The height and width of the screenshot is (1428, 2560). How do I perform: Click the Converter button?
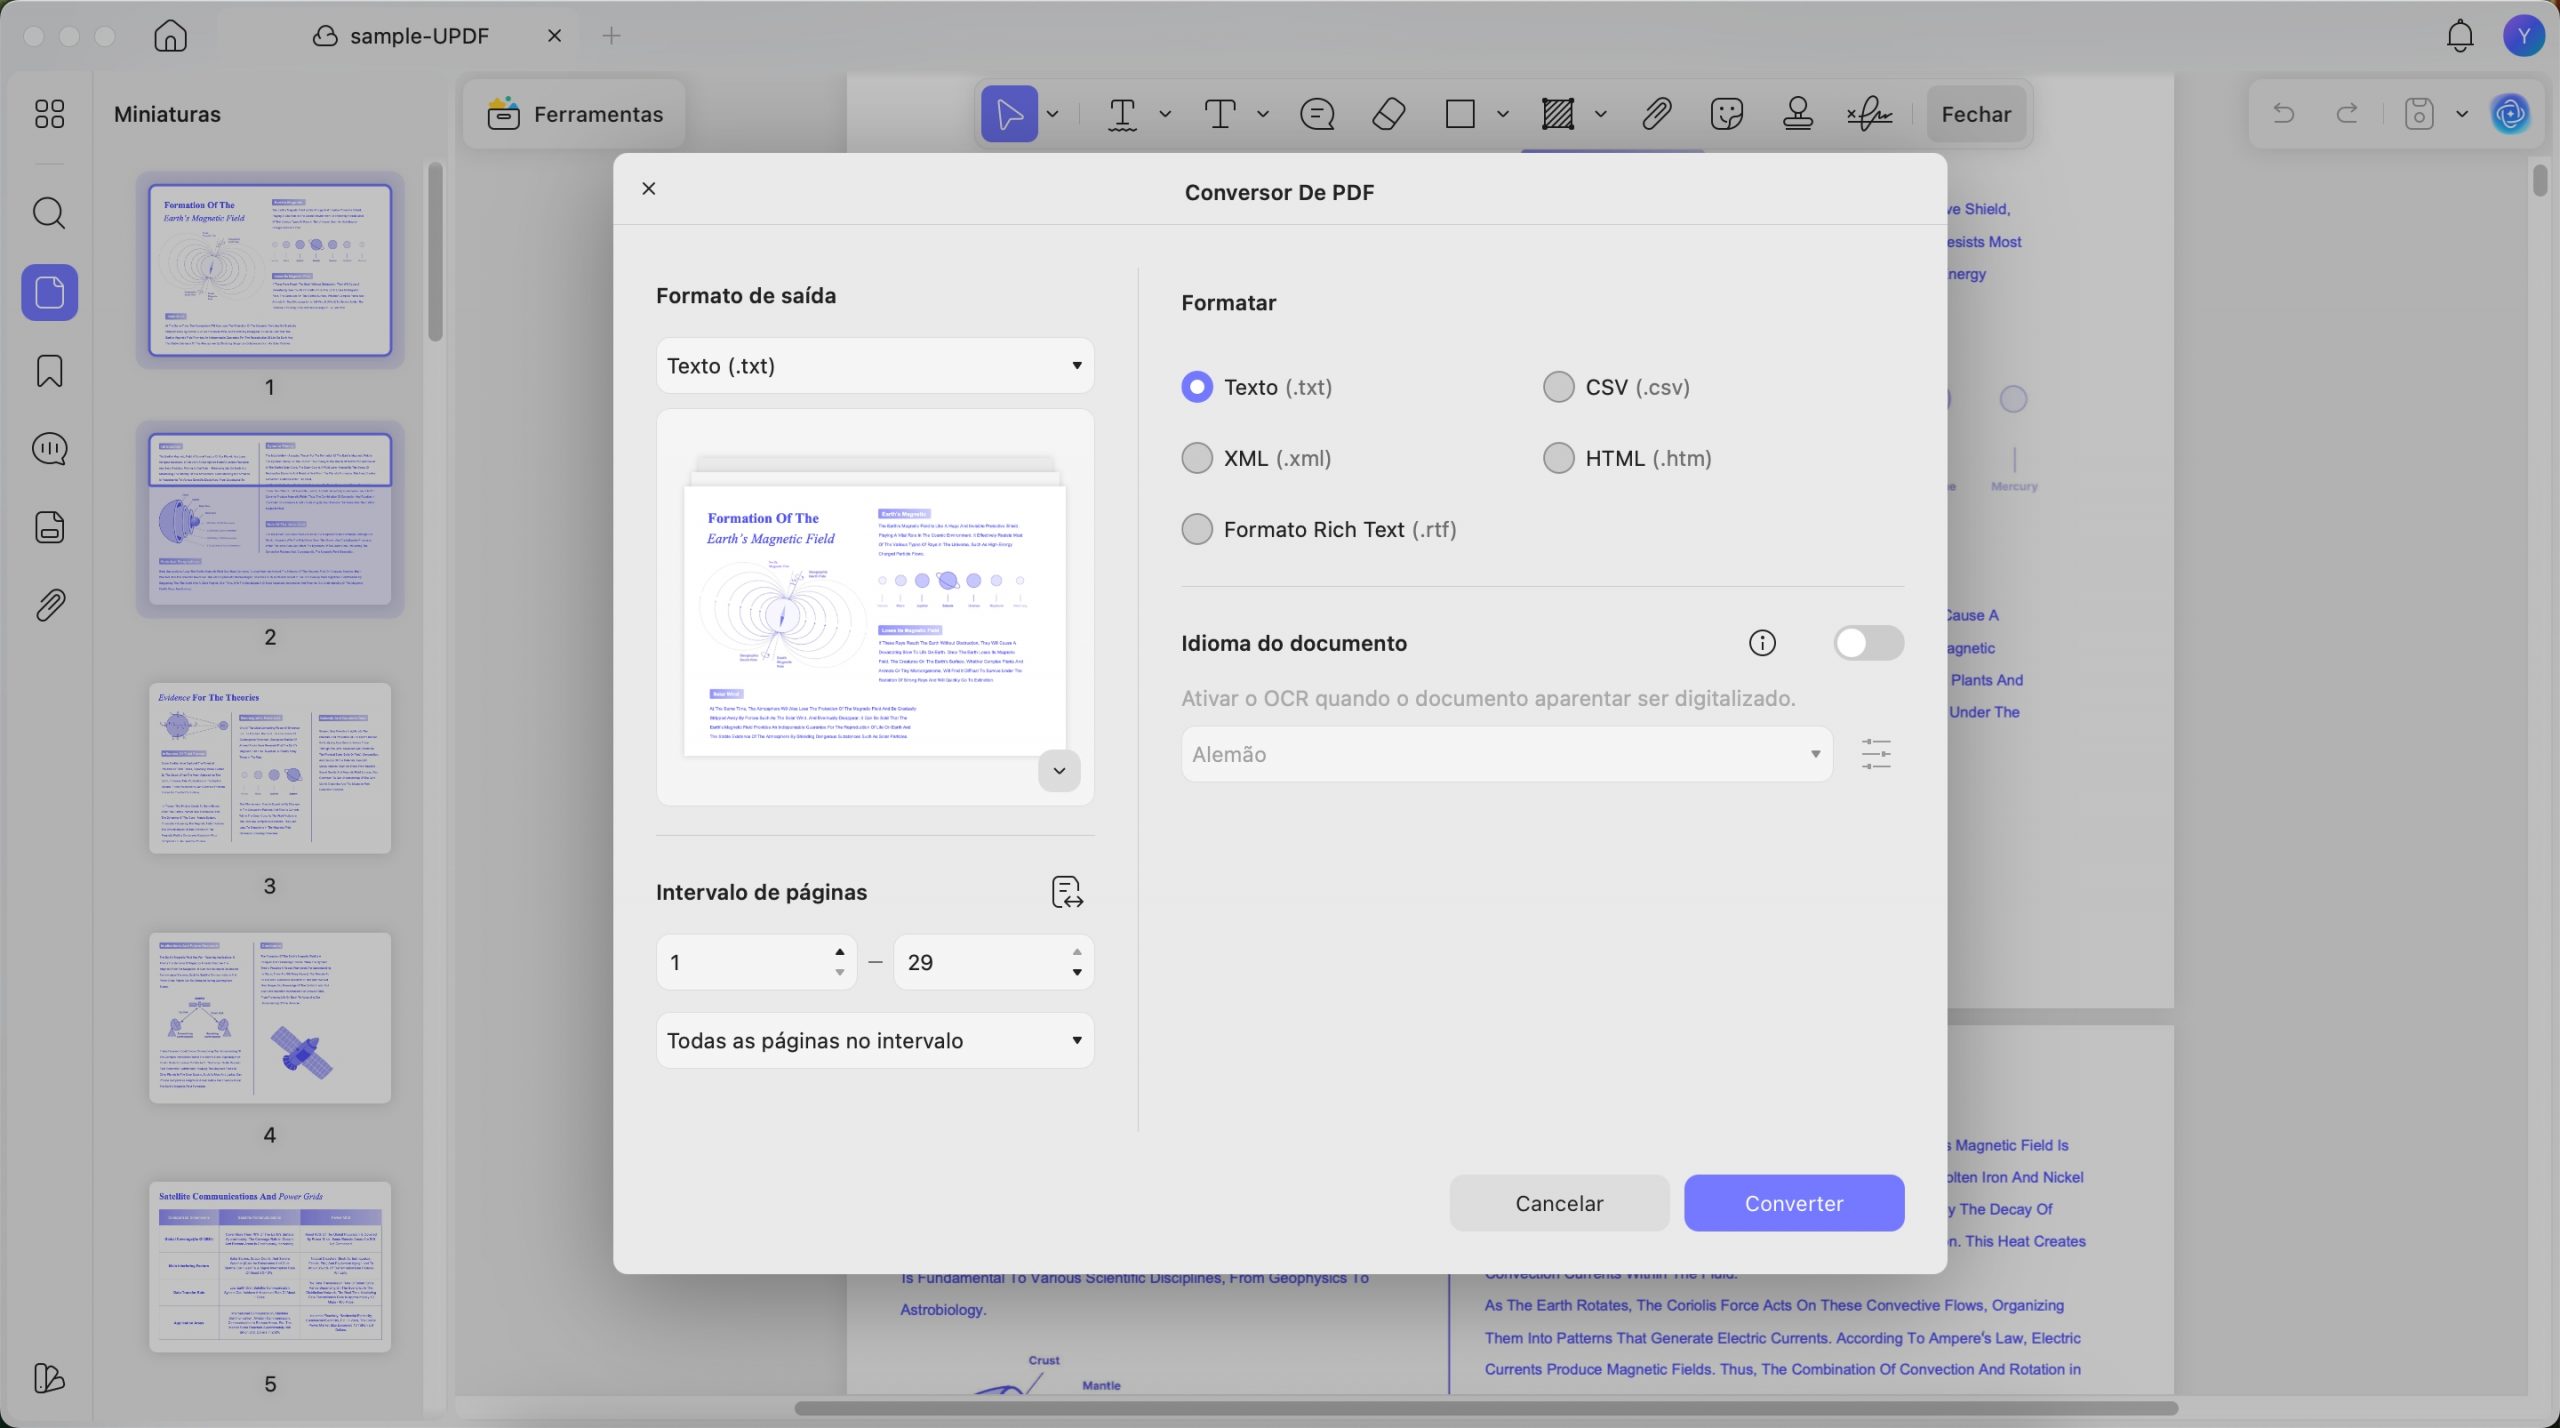tap(1794, 1203)
